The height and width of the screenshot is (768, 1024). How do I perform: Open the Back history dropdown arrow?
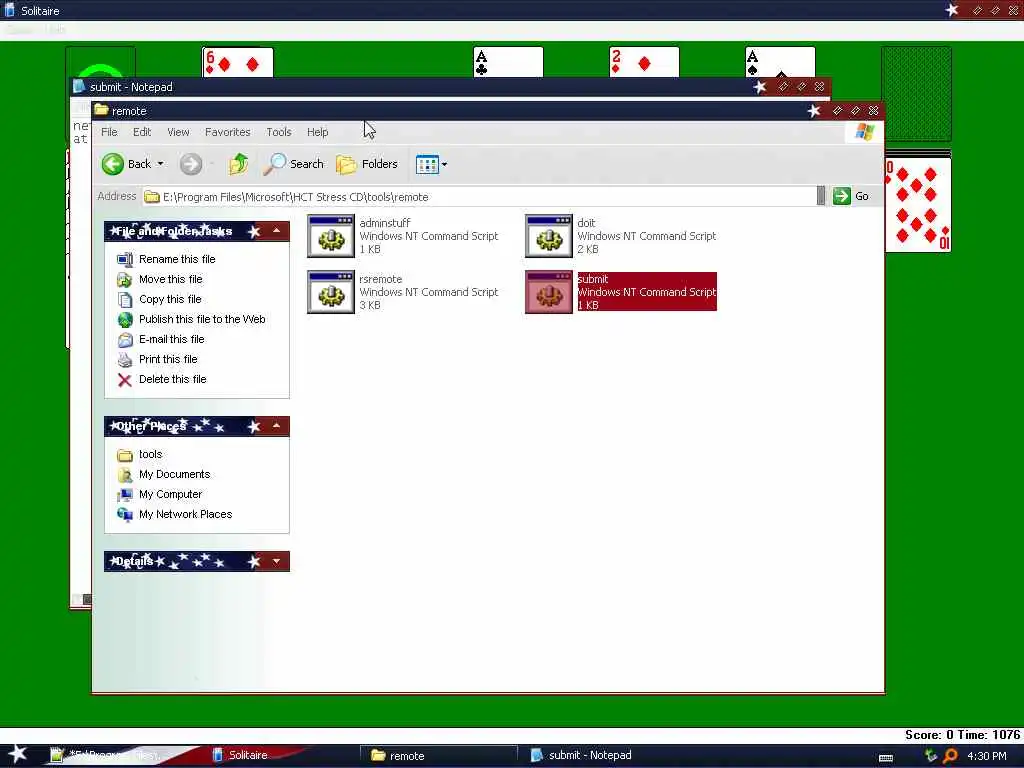pos(160,164)
